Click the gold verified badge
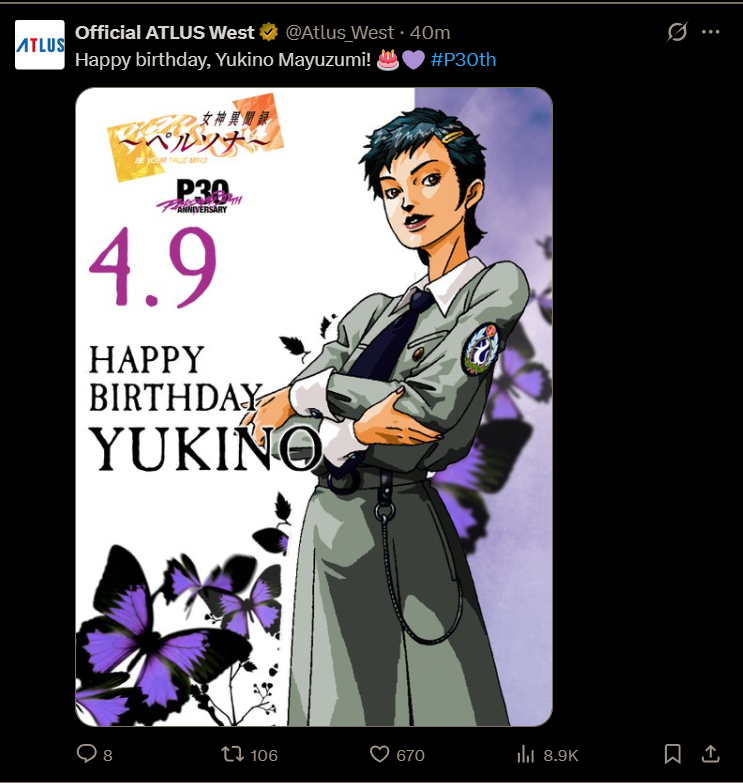 point(269,32)
